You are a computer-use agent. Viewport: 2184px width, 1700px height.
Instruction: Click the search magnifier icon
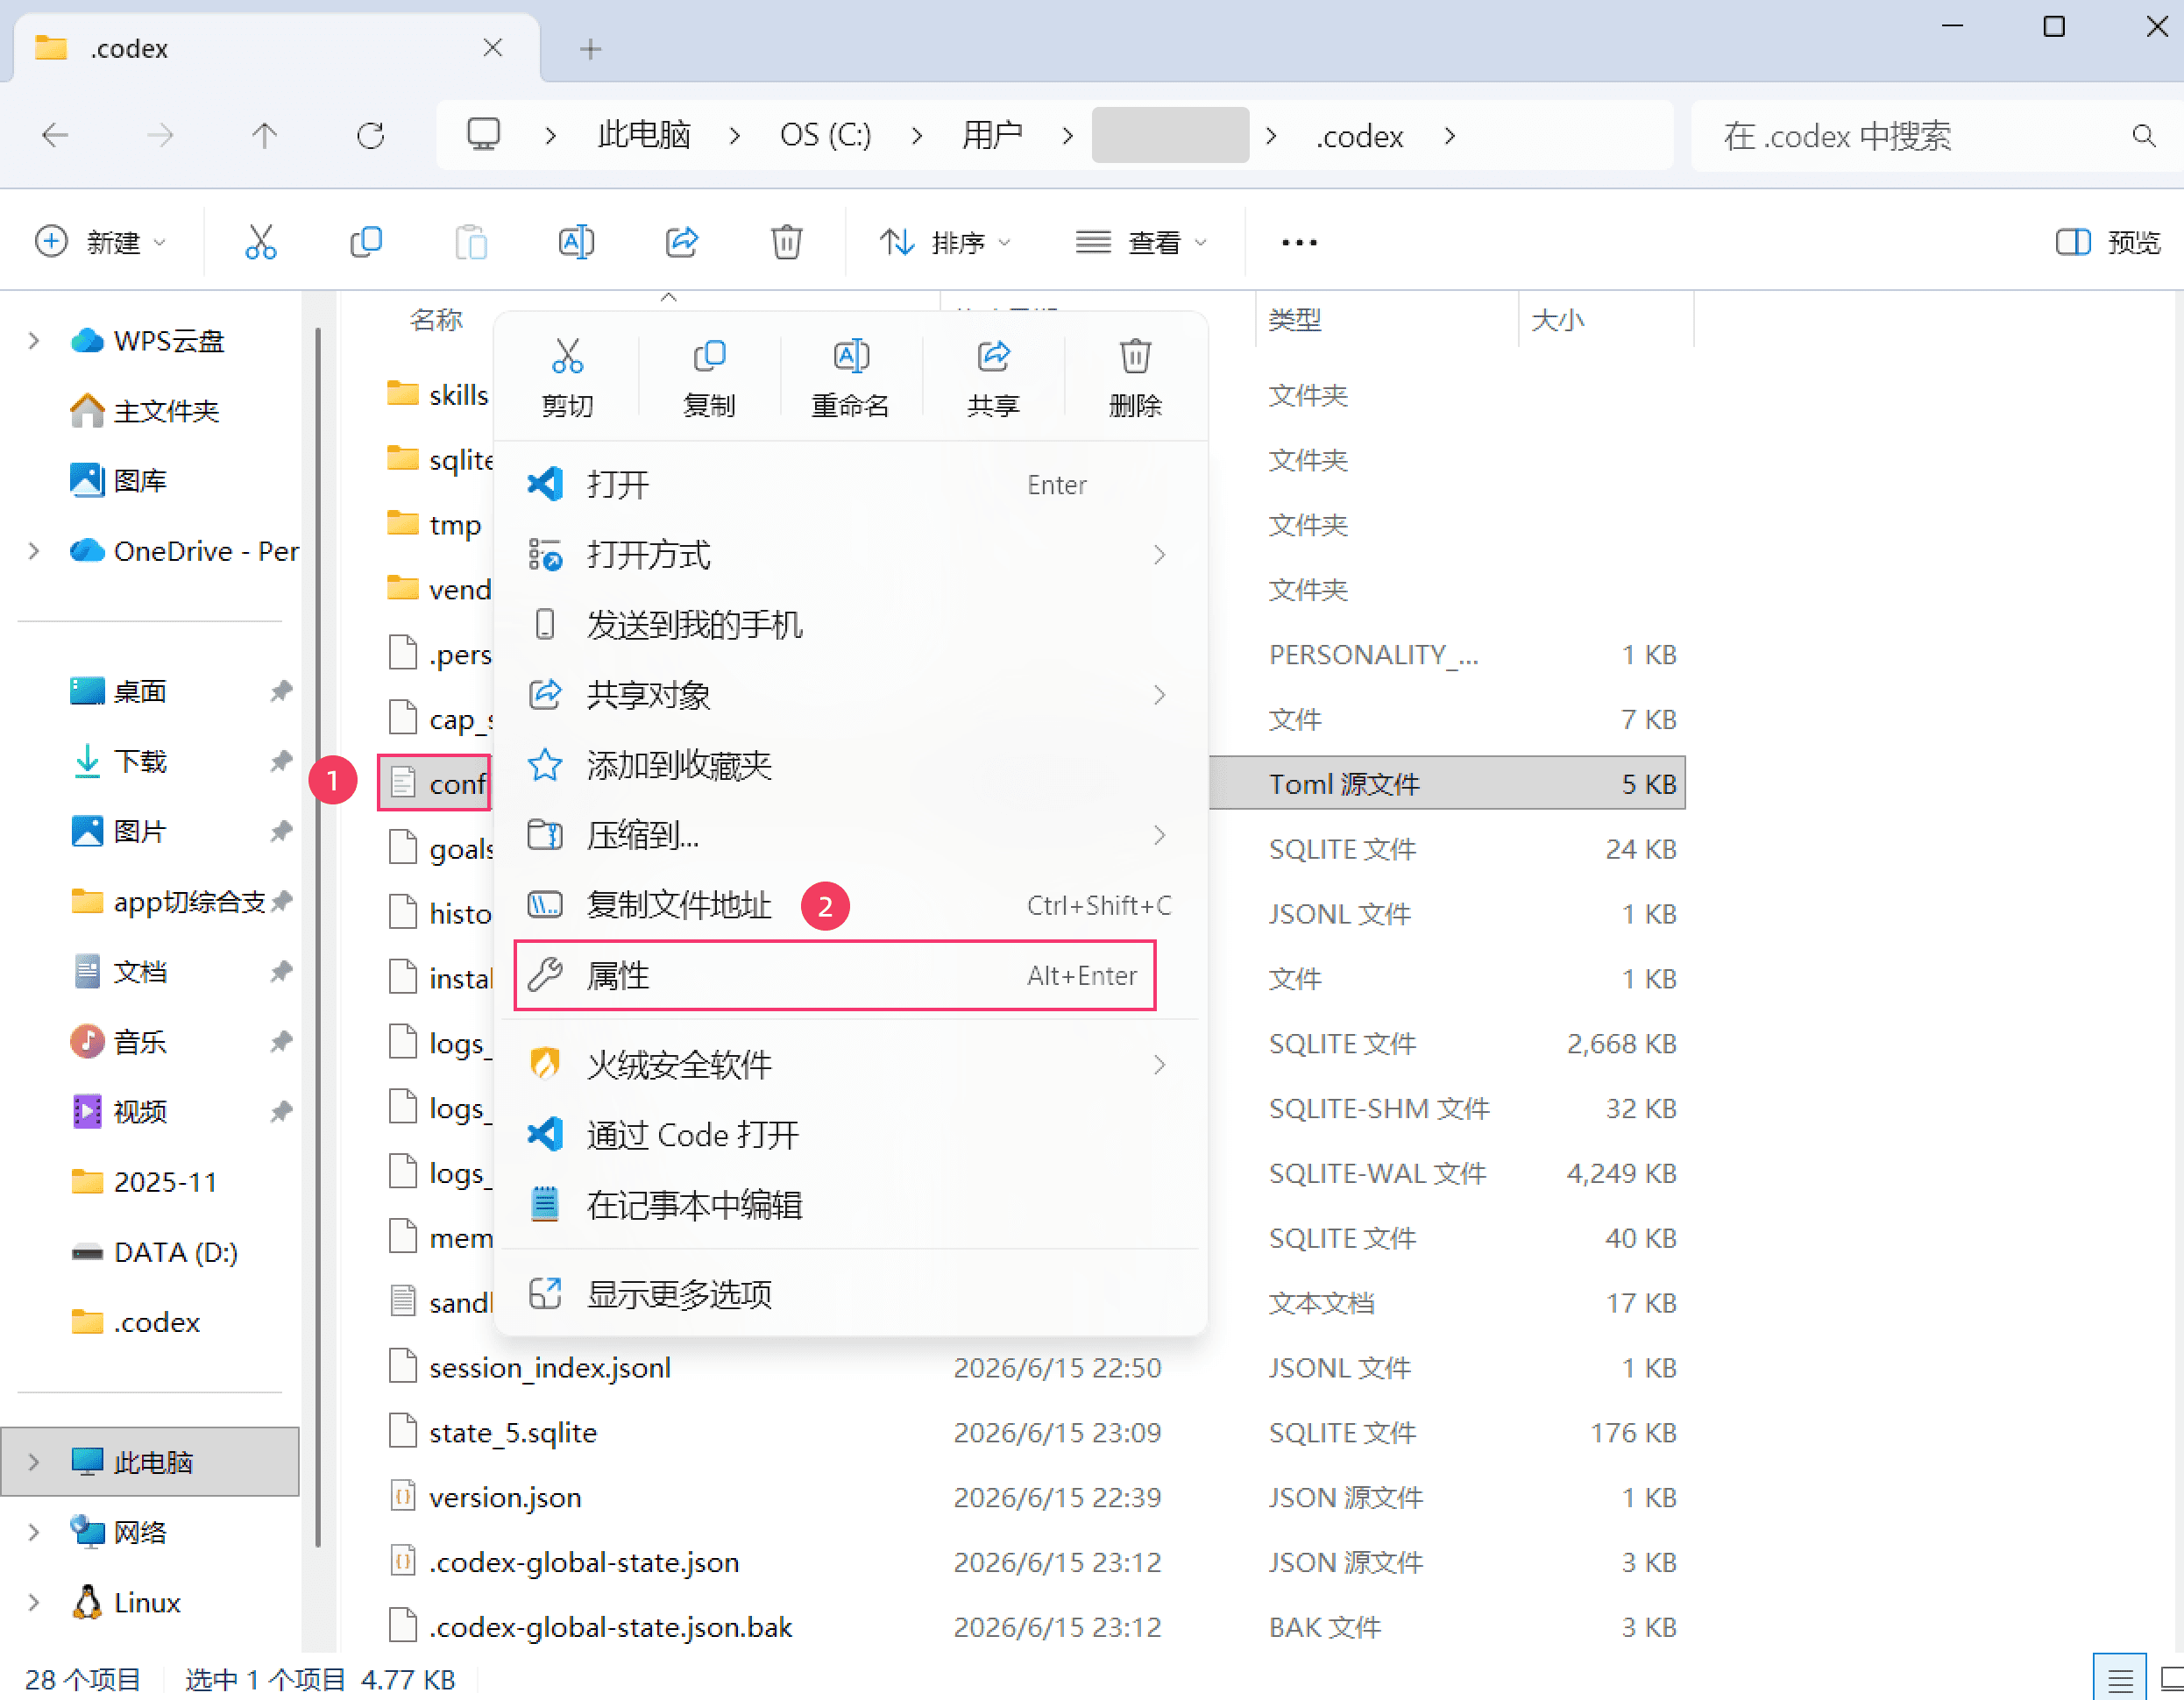point(2144,135)
